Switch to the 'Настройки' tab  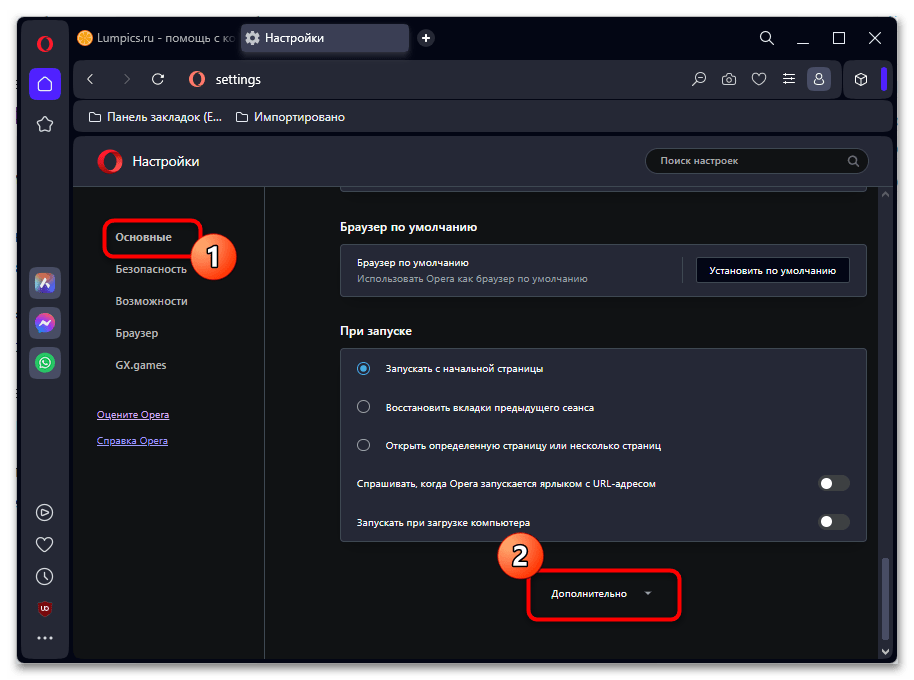[x=325, y=38]
